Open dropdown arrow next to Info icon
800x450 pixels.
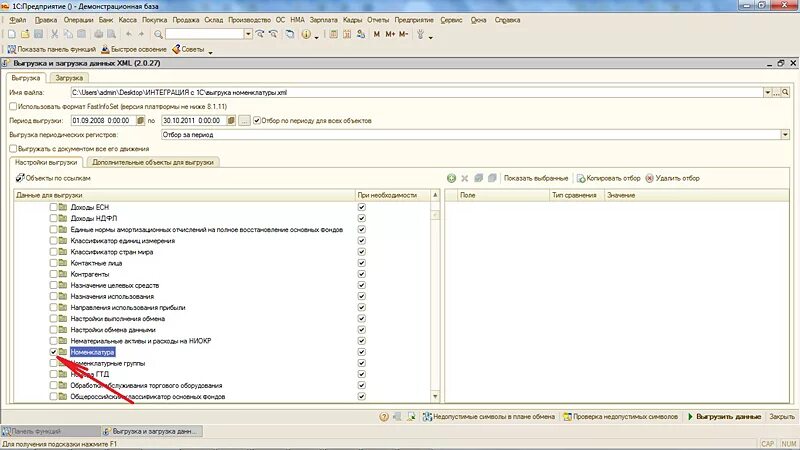point(317,36)
